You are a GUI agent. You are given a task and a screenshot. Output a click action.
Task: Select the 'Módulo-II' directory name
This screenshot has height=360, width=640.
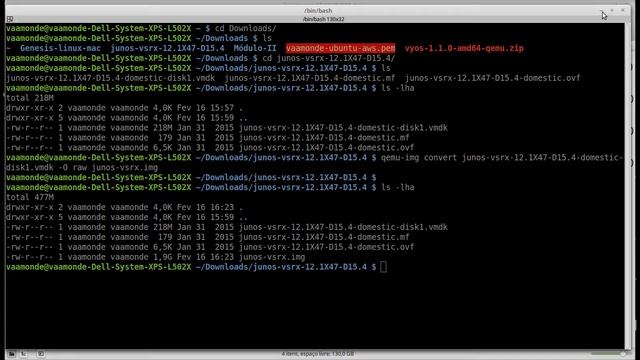[255, 48]
